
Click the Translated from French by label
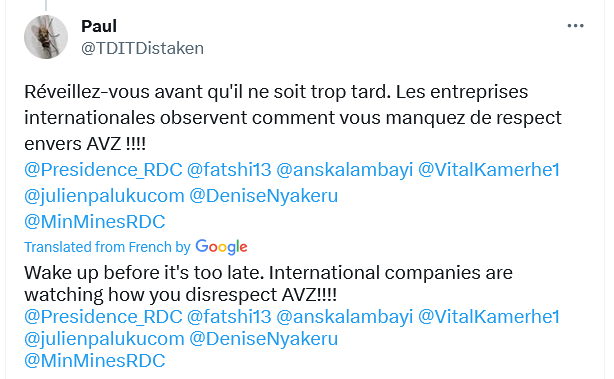point(107,247)
